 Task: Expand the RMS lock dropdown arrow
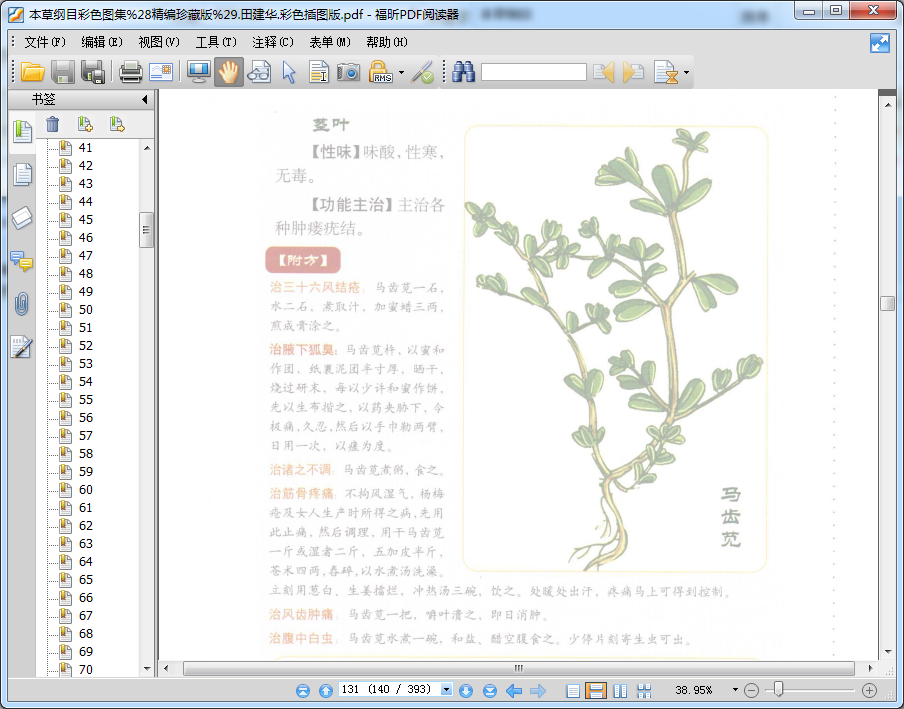pos(401,72)
